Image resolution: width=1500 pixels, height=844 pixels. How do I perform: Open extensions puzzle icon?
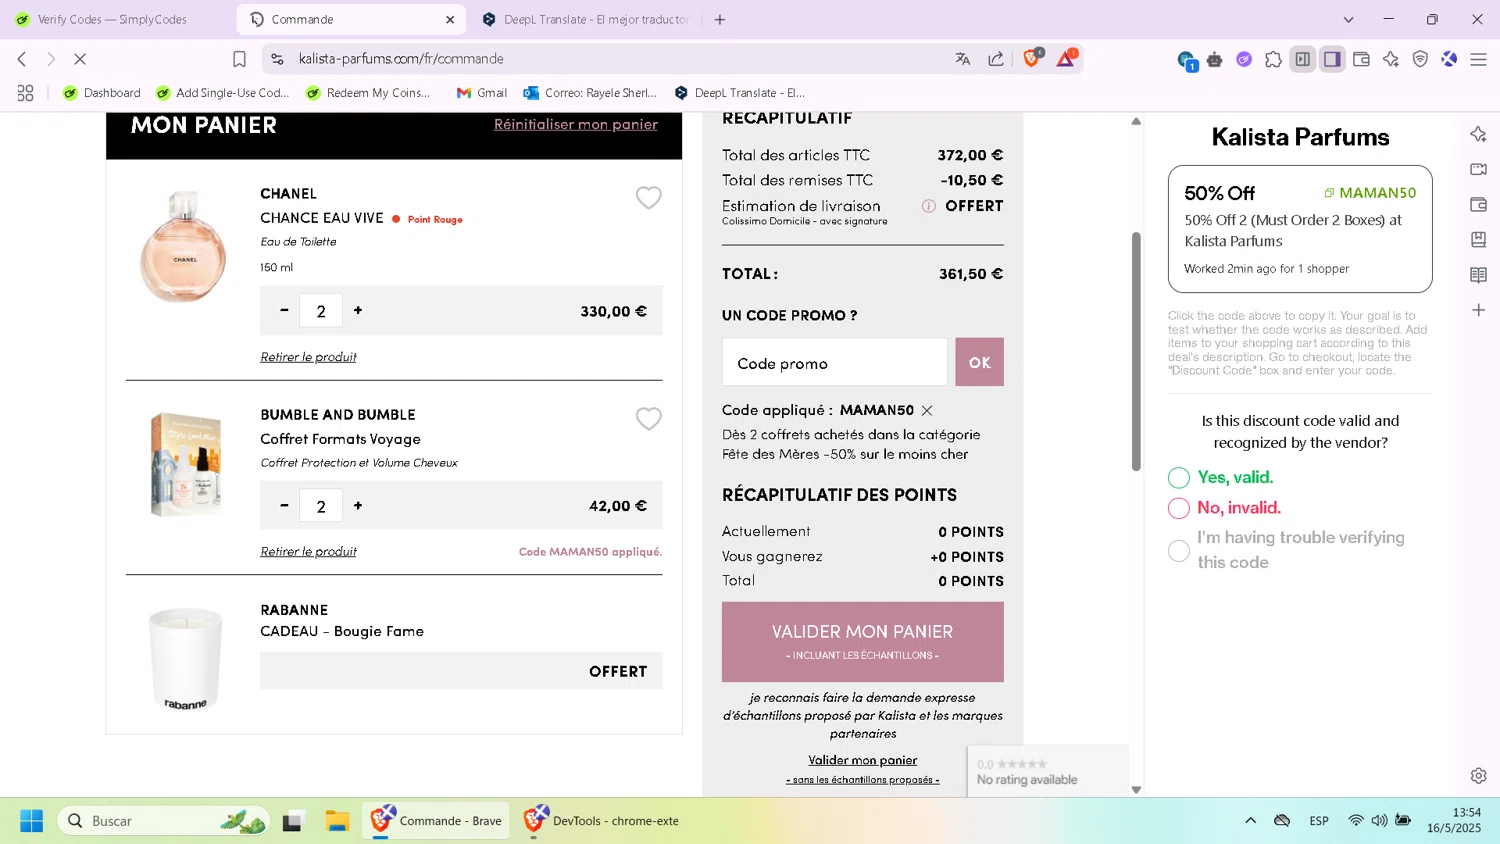coord(1273,59)
